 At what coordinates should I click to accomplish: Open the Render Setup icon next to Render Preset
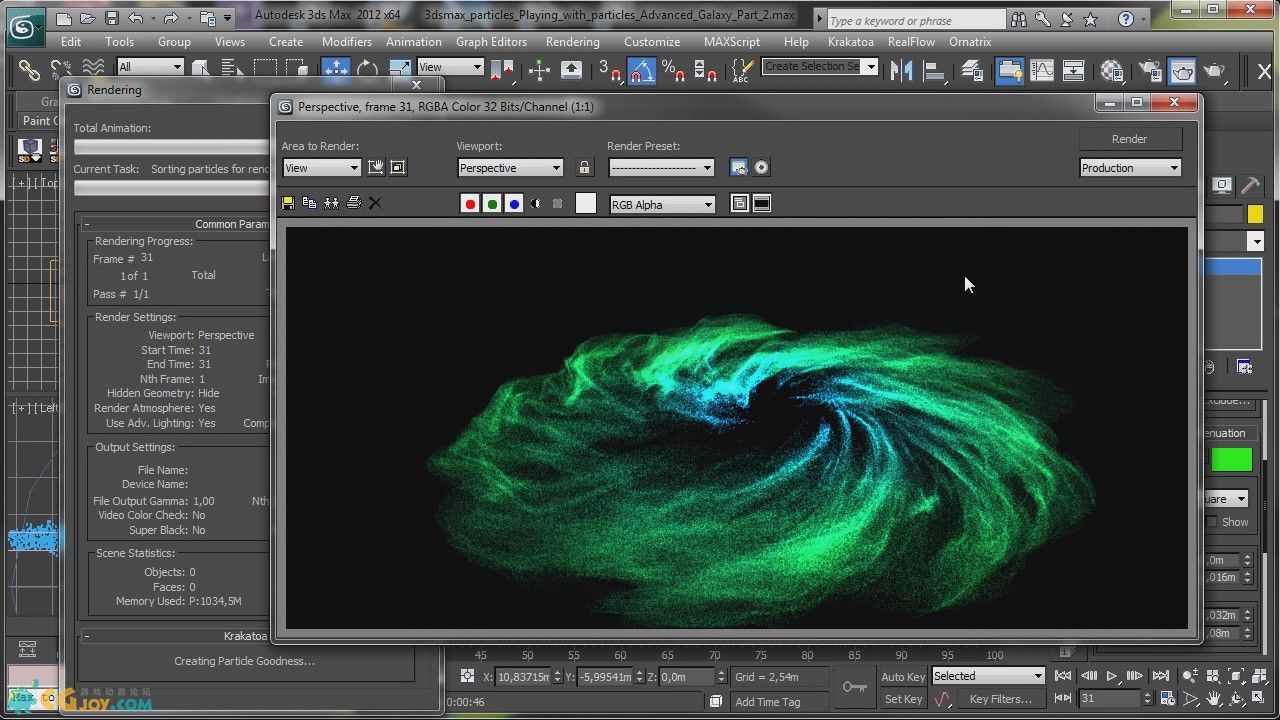click(739, 167)
